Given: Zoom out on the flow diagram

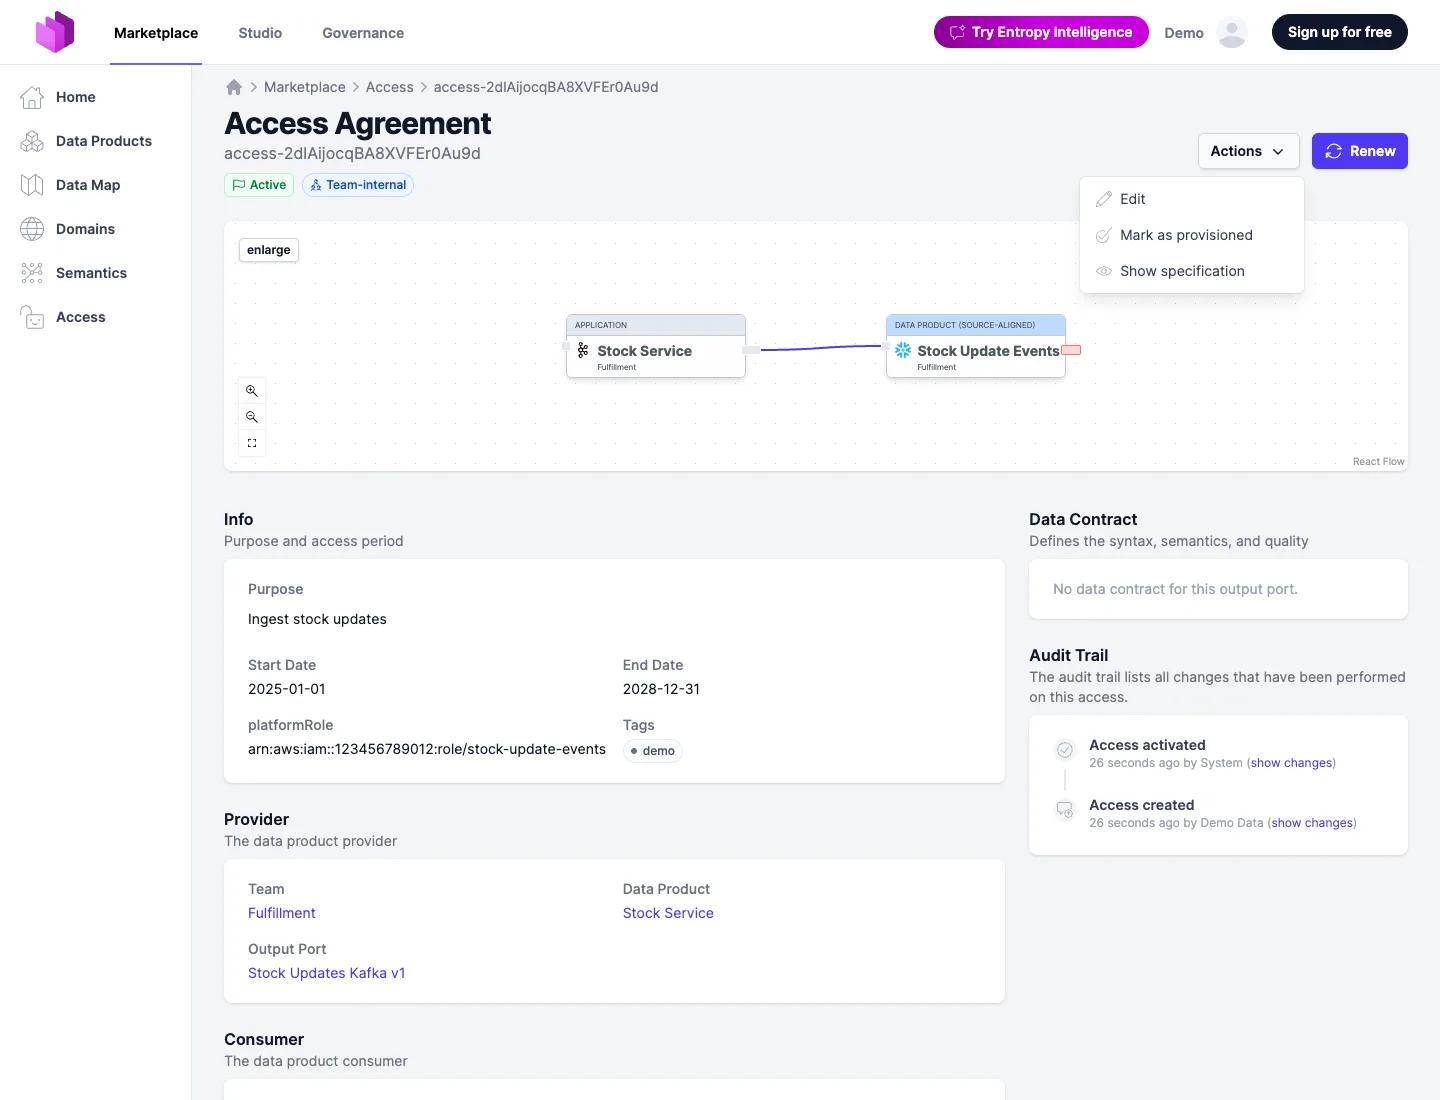Looking at the screenshot, I should tap(252, 417).
